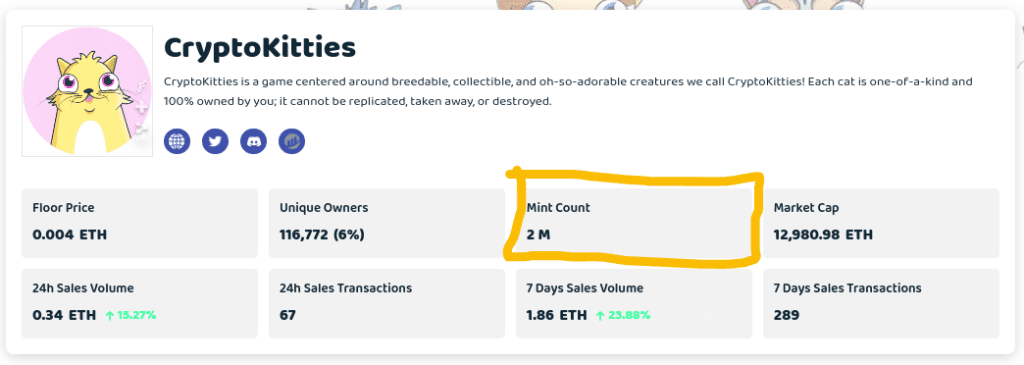Select the Mint Count stat card
The width and height of the screenshot is (1024, 365).
pos(633,223)
